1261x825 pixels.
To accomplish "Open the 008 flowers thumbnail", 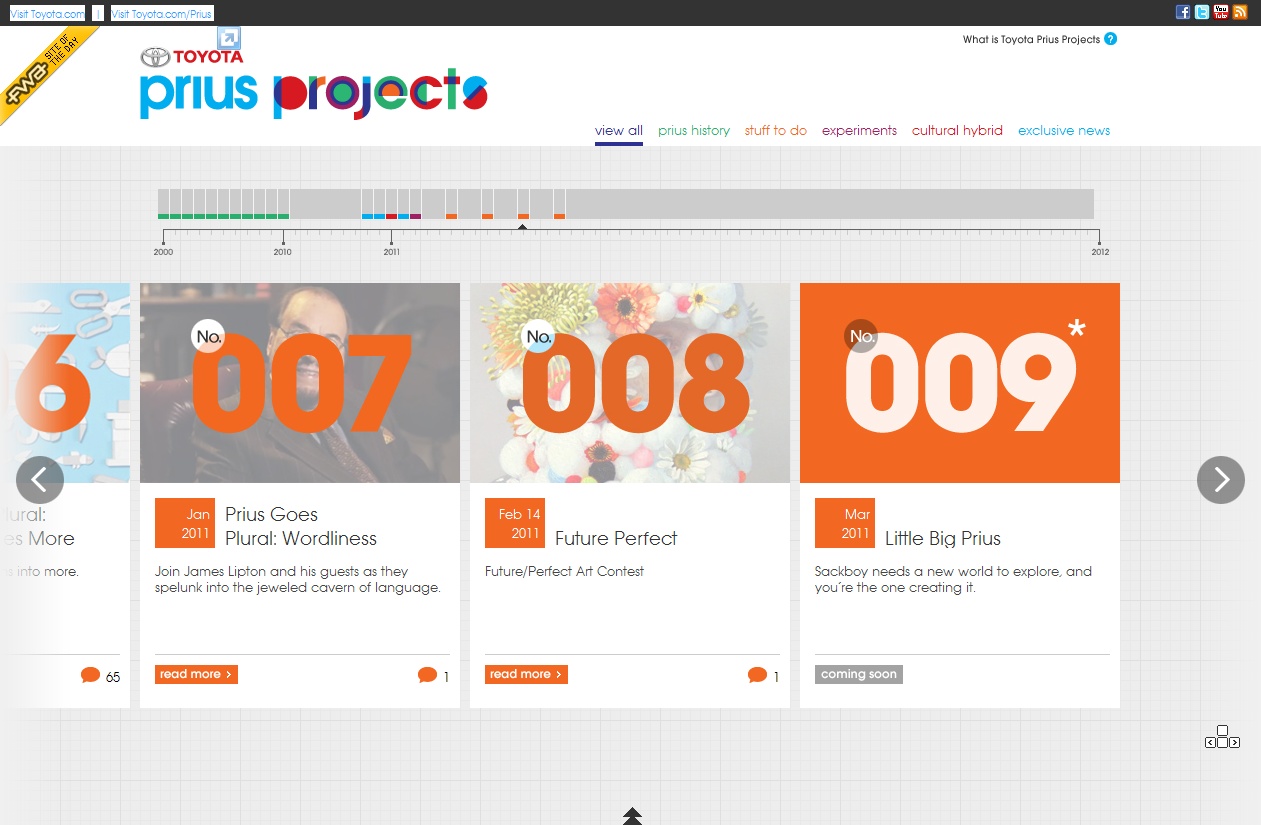I will tap(630, 383).
